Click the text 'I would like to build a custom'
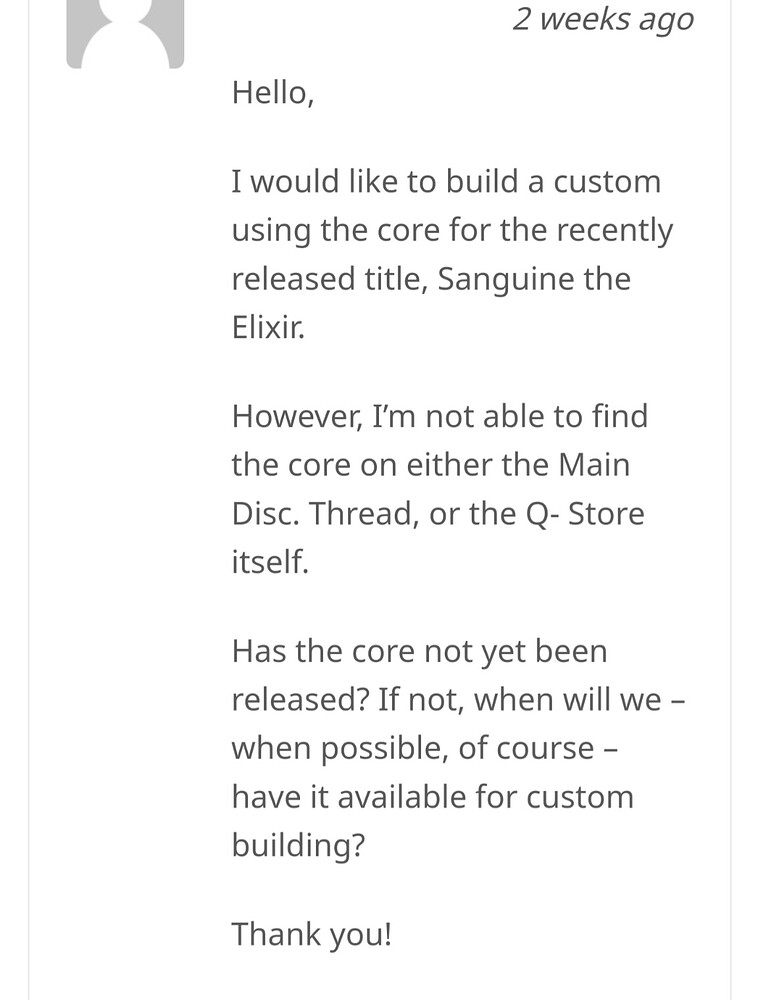 (x=446, y=182)
